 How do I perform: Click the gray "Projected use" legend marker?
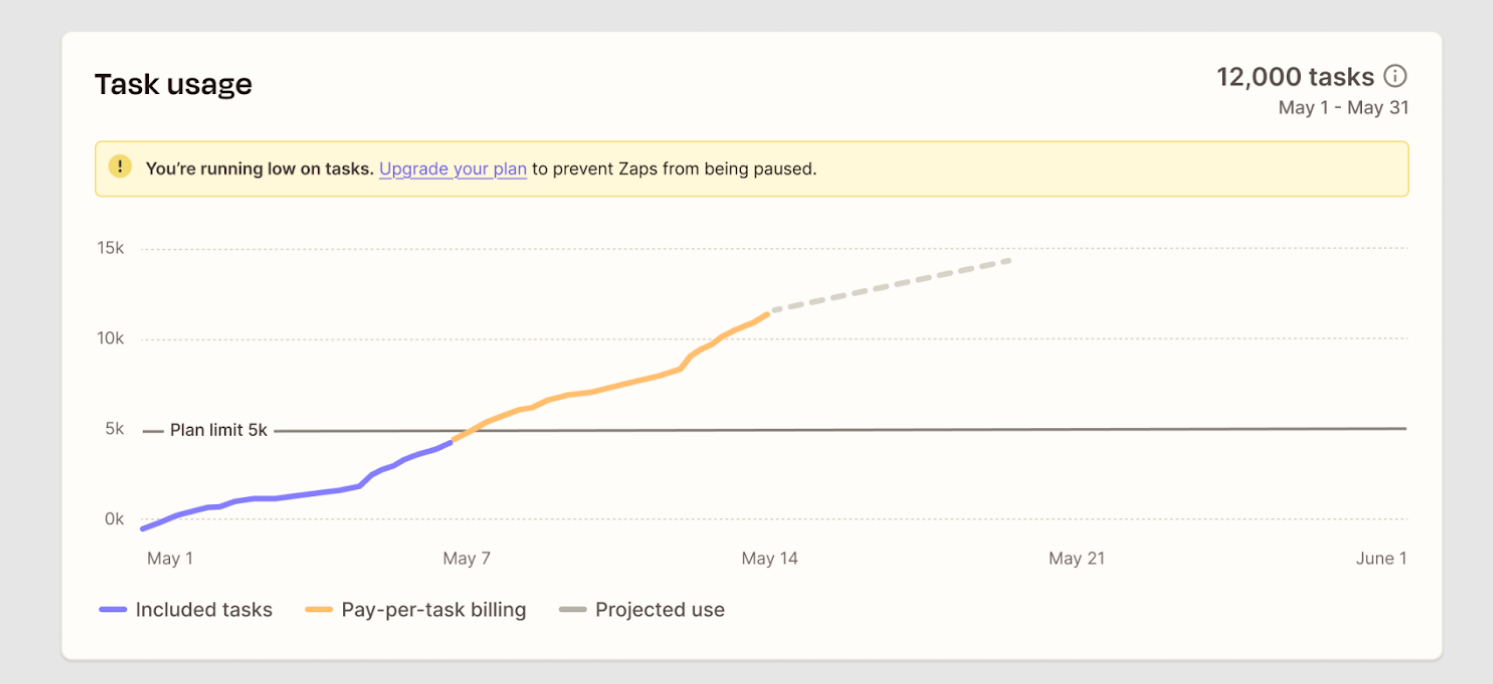(571, 609)
